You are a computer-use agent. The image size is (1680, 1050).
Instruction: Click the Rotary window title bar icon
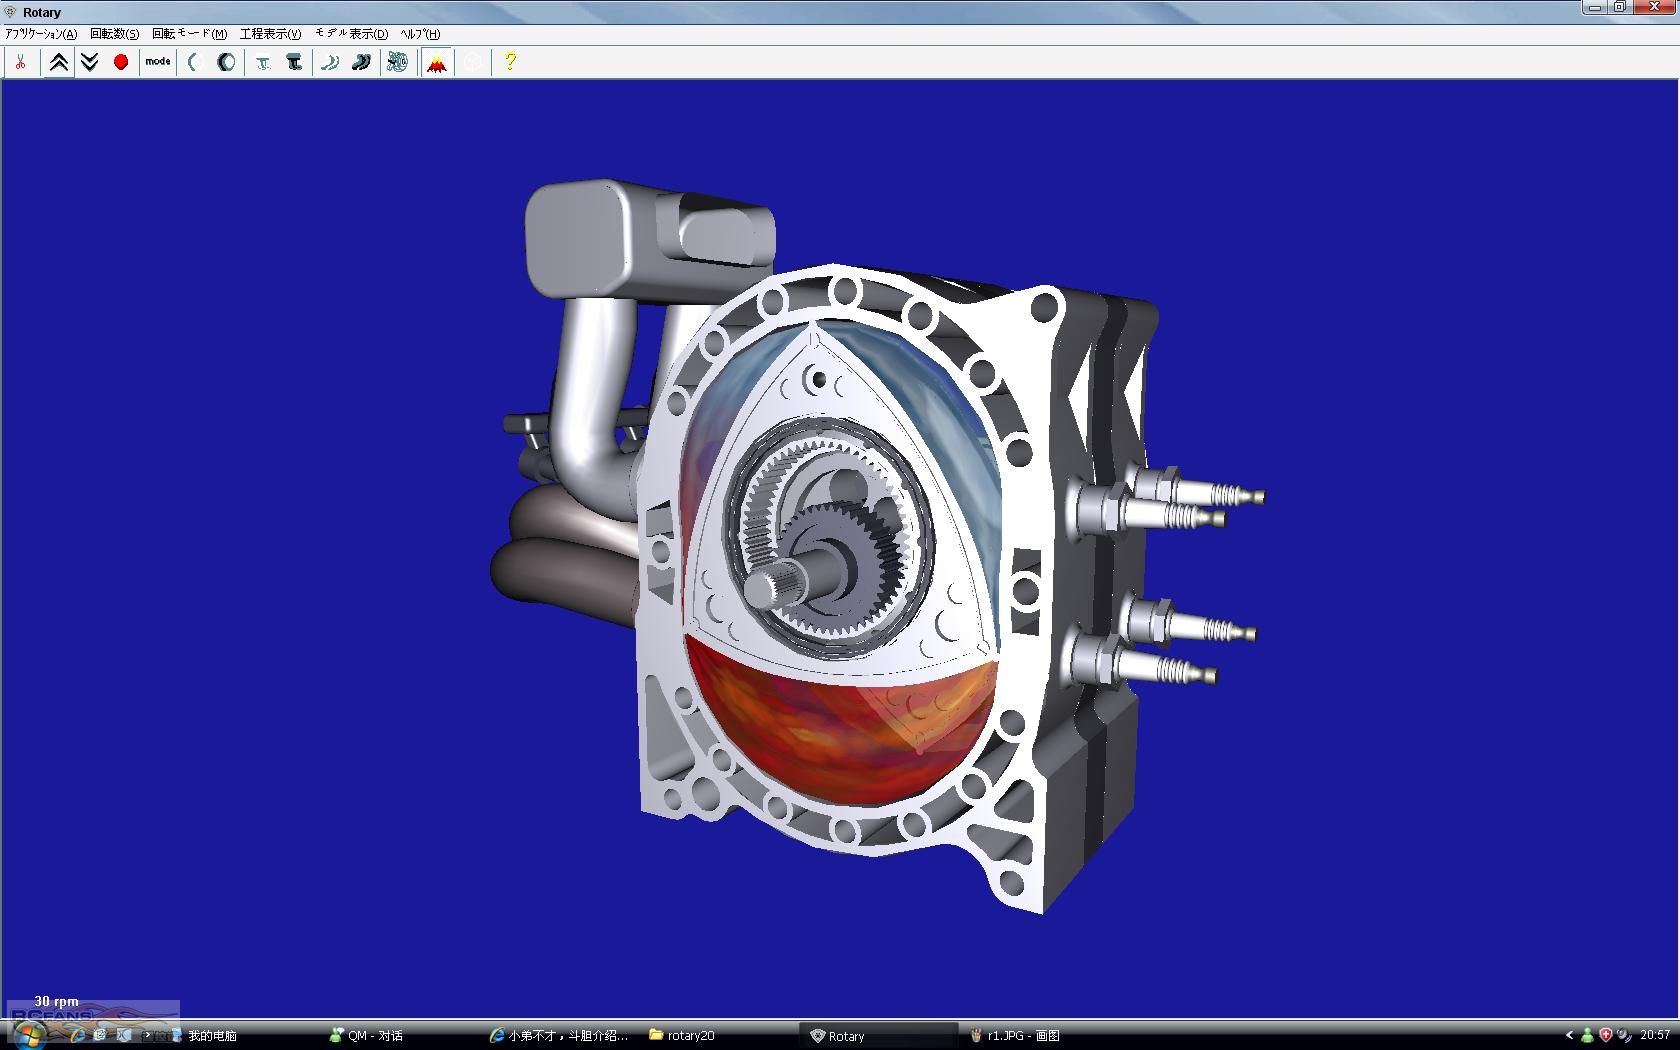coord(11,12)
